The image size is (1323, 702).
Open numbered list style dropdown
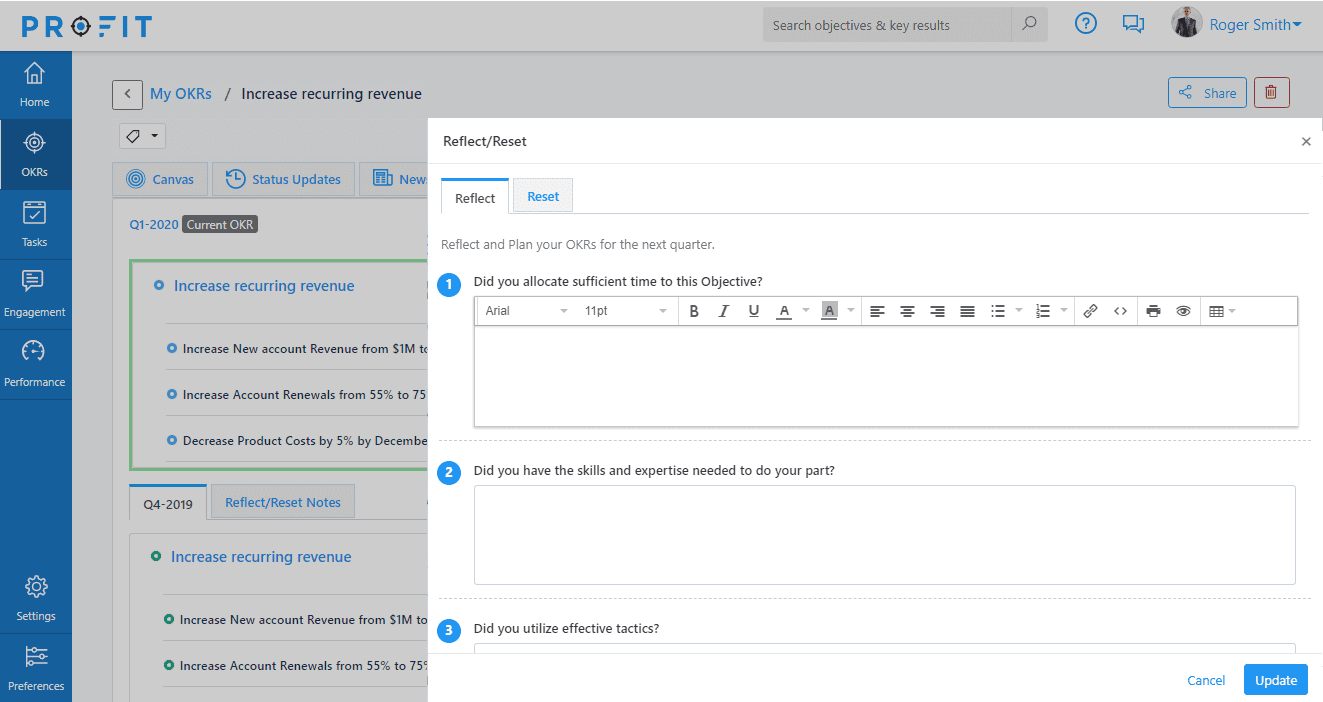(x=1064, y=311)
